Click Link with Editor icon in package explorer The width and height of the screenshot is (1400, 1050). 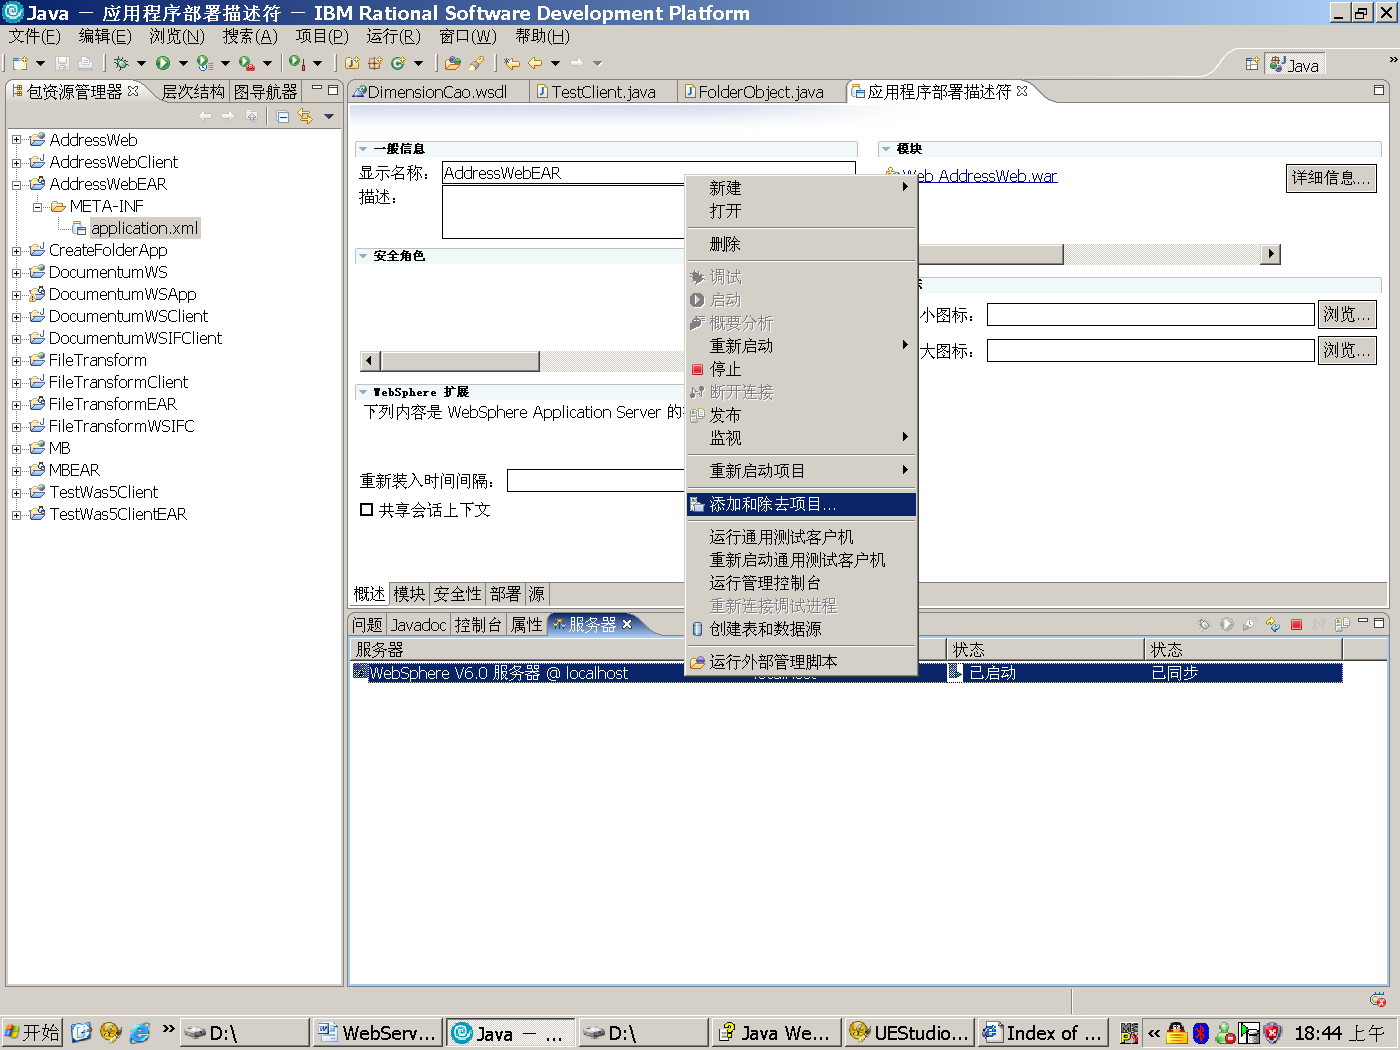pos(305,117)
